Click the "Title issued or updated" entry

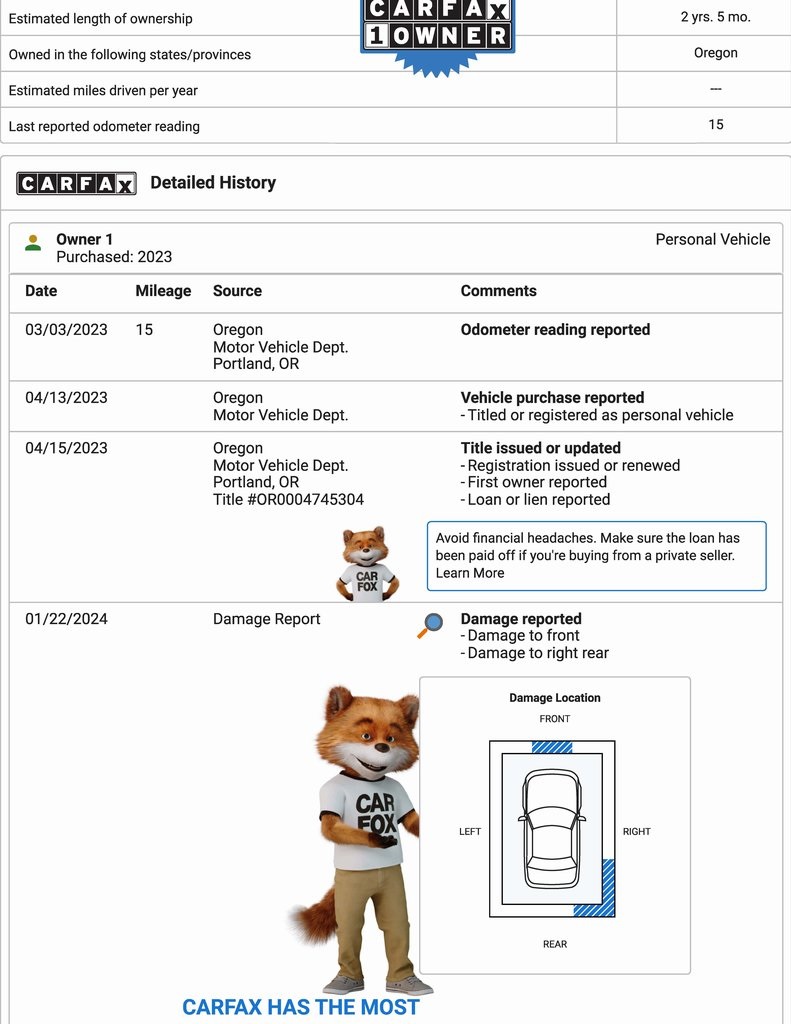coord(540,448)
